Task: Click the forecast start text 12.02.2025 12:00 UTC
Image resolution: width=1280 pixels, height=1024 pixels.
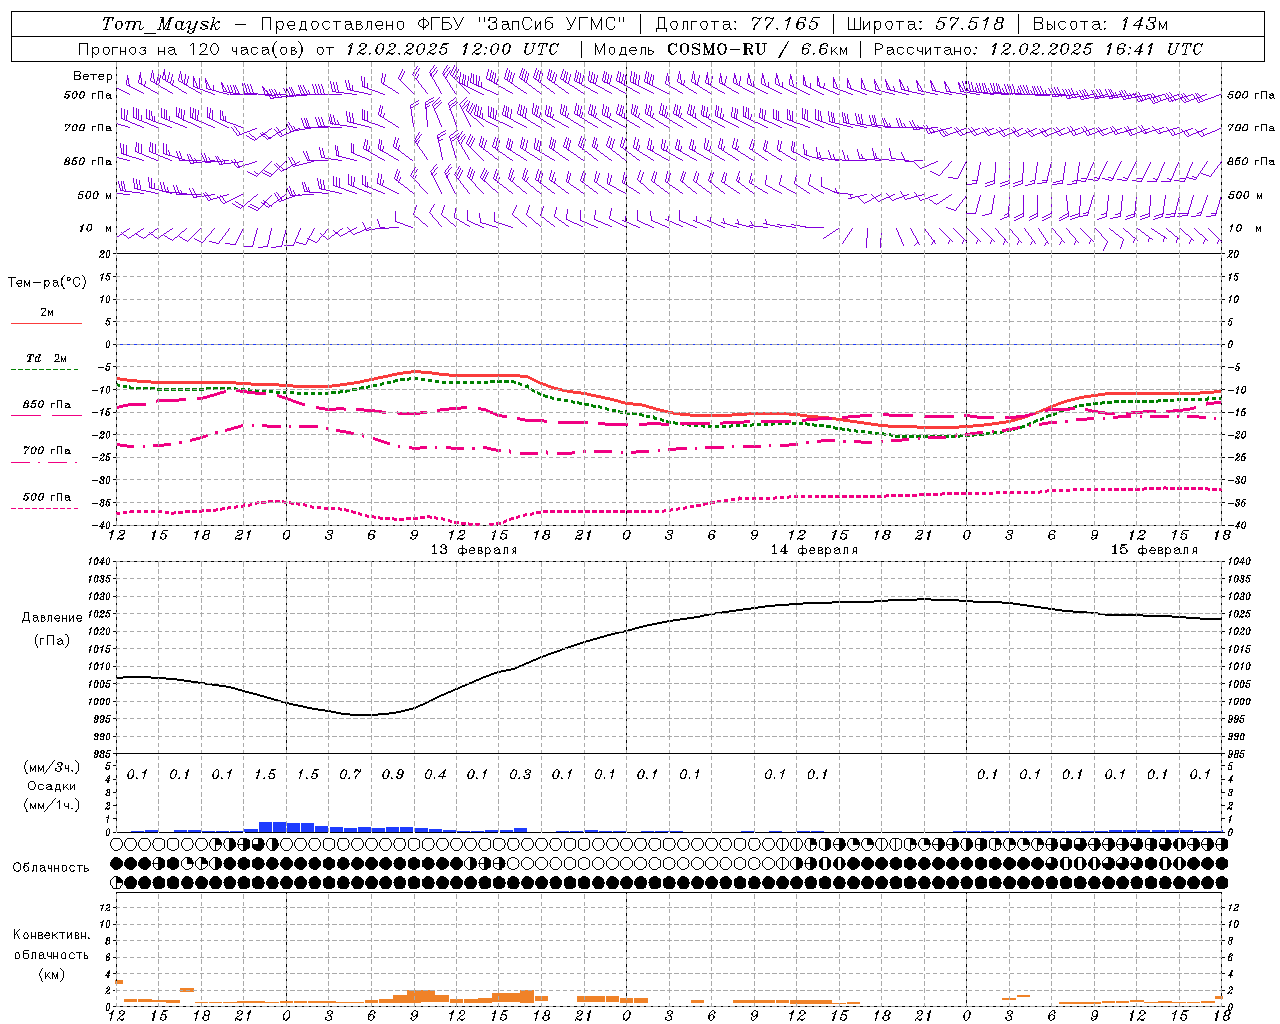Action: (x=452, y=49)
